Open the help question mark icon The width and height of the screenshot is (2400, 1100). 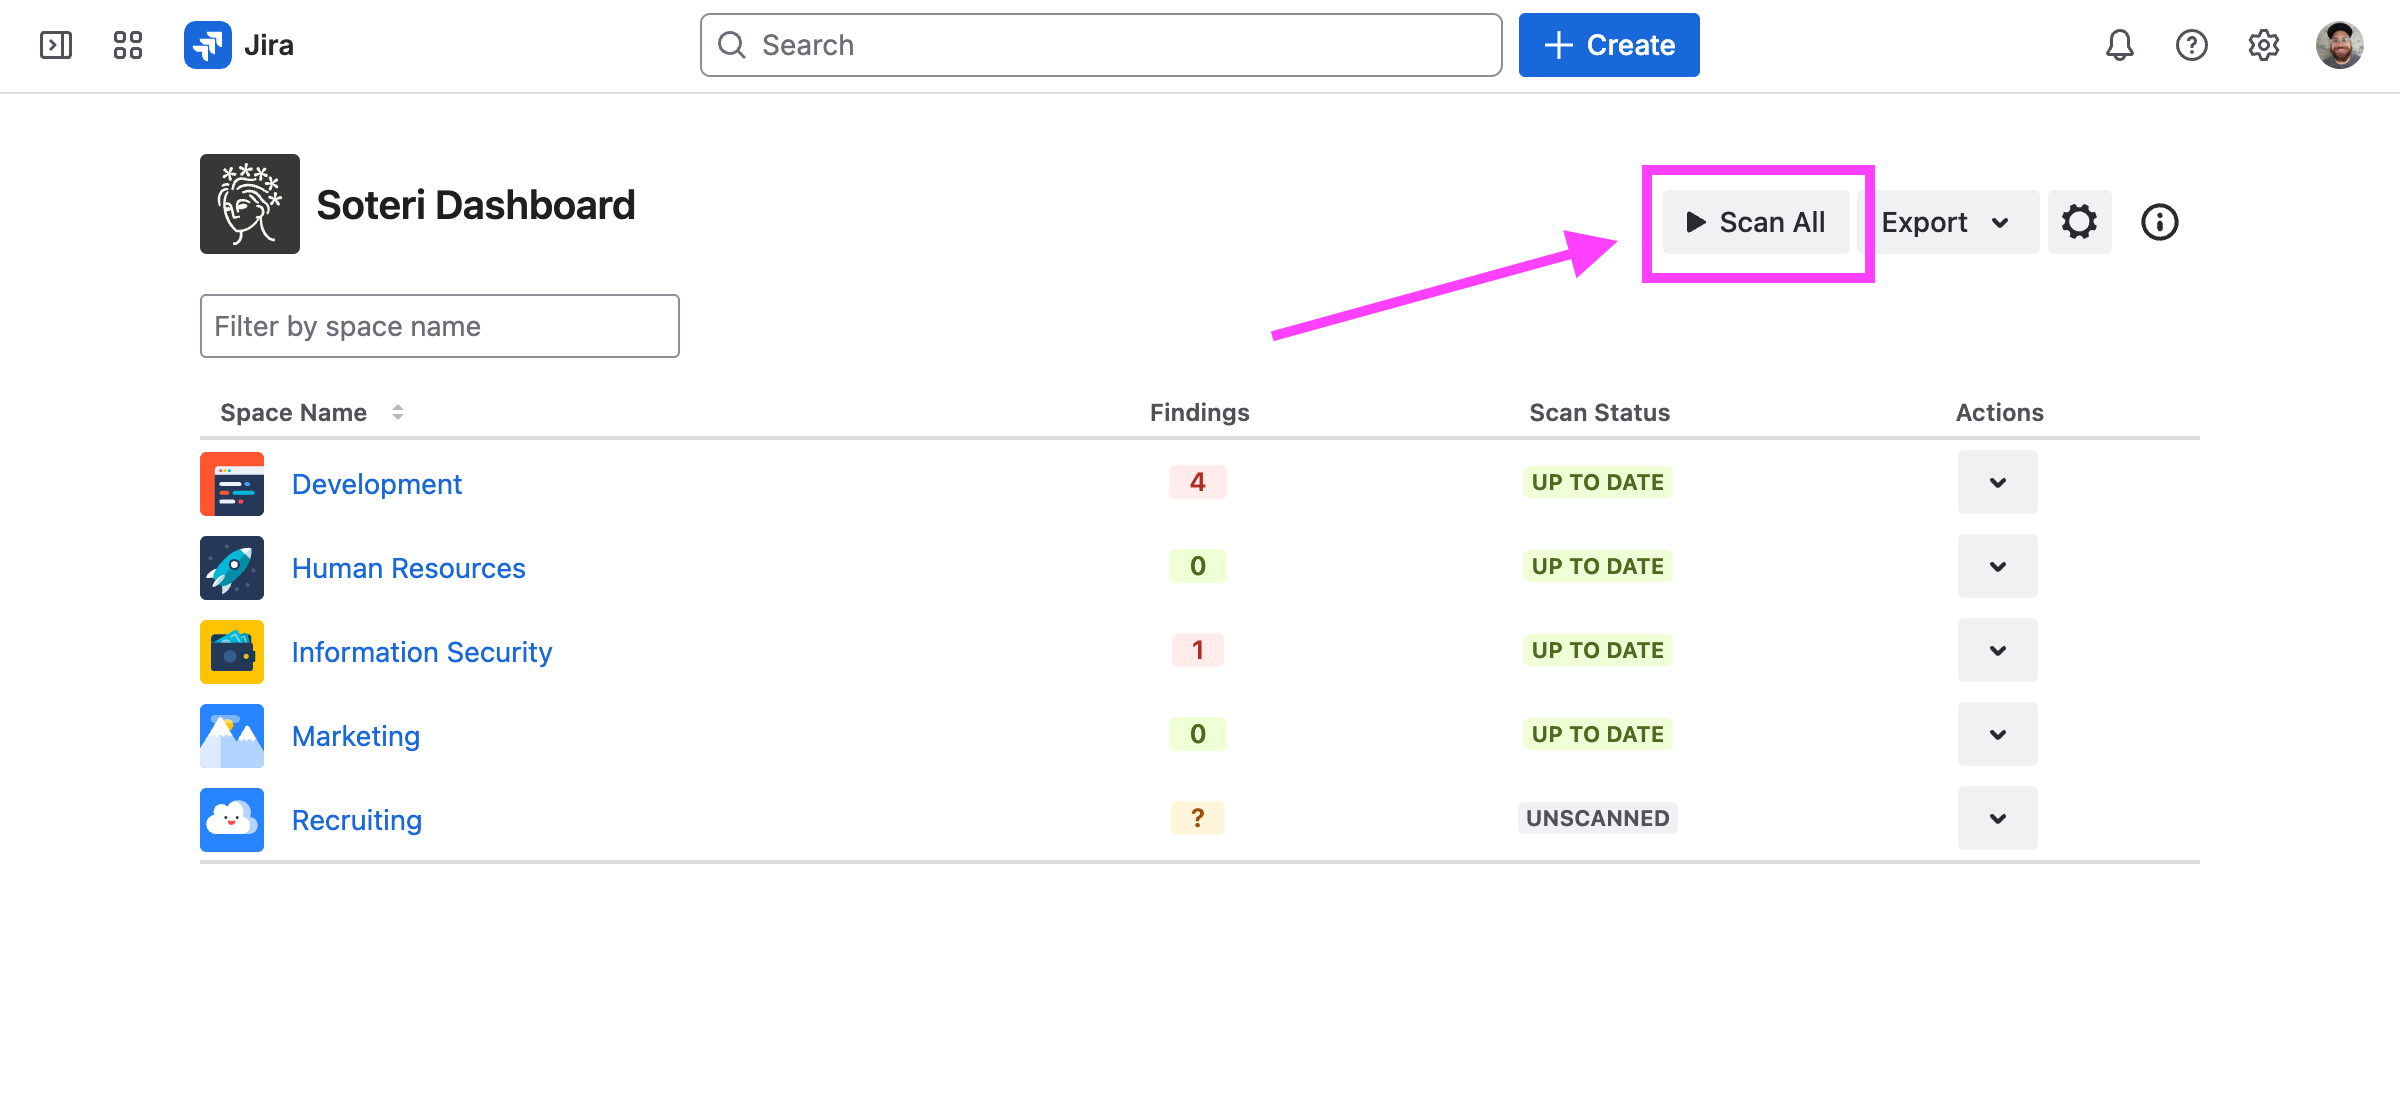click(x=2191, y=45)
